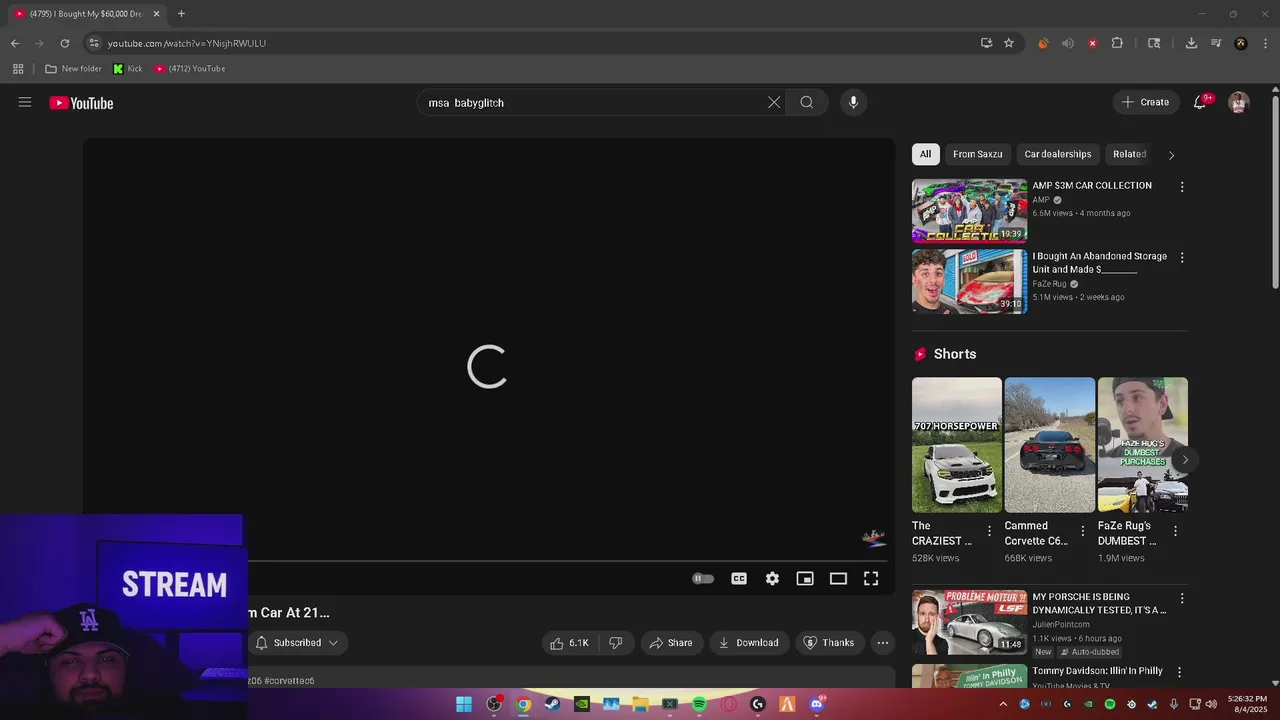Screen dimensions: 1280x720
Task: Like the video with 6.1K likes
Action: coord(569,642)
